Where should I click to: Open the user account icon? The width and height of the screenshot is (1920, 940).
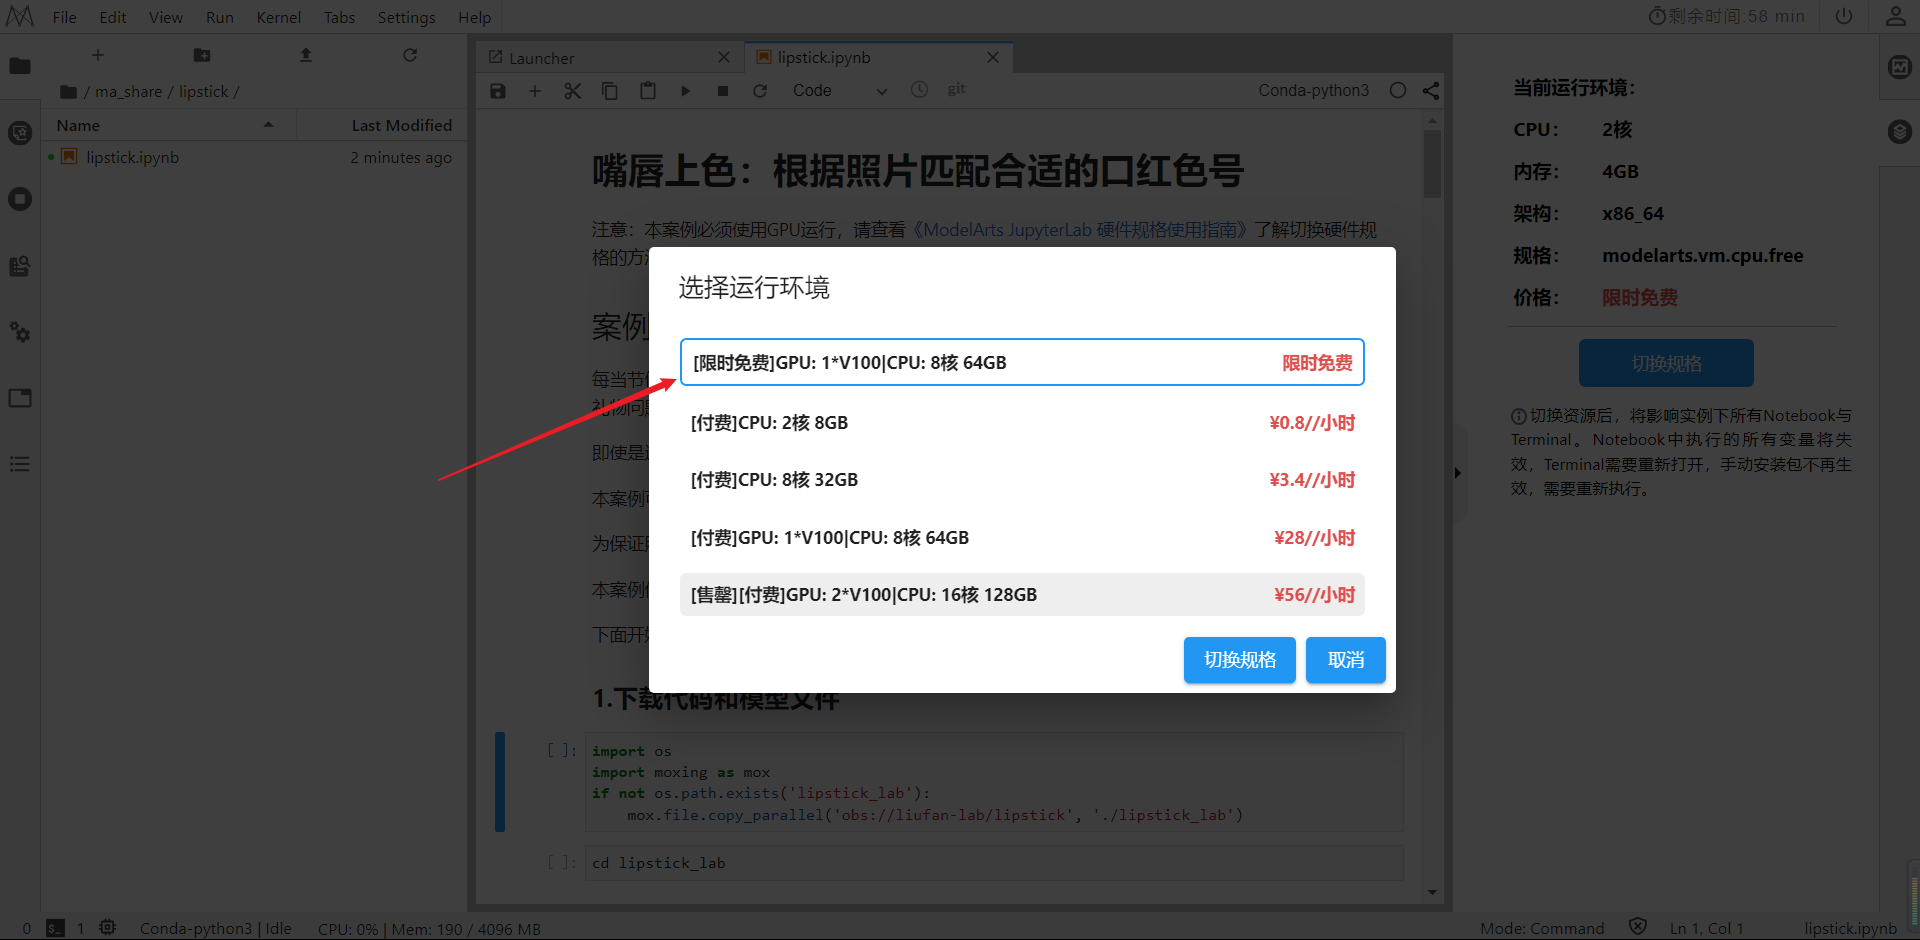1896,17
